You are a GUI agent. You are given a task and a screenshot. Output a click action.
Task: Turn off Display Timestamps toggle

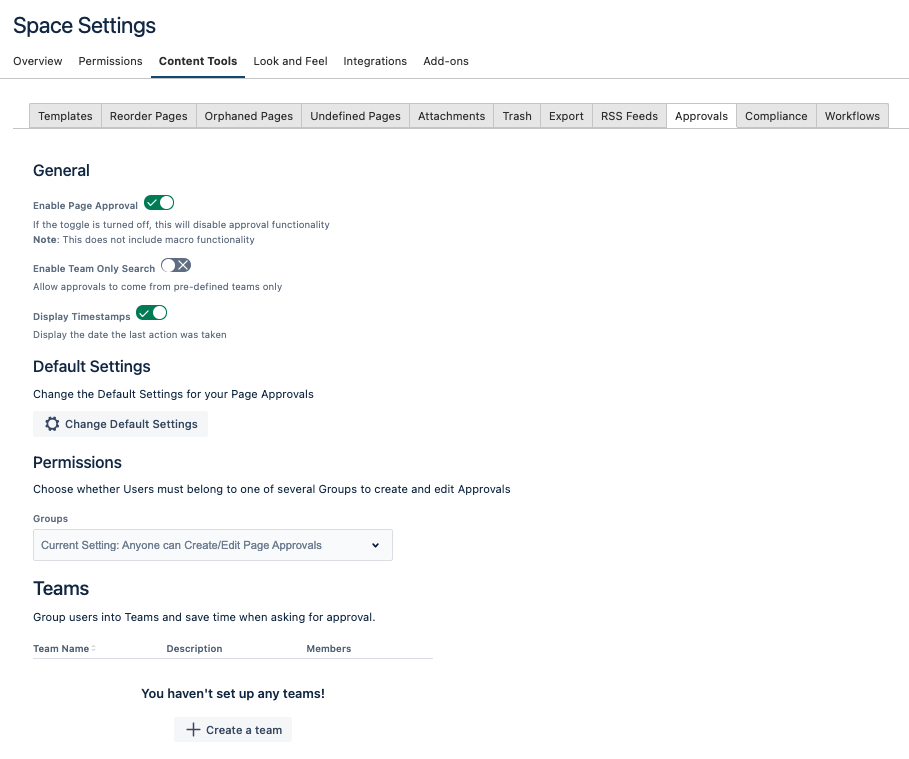152,314
